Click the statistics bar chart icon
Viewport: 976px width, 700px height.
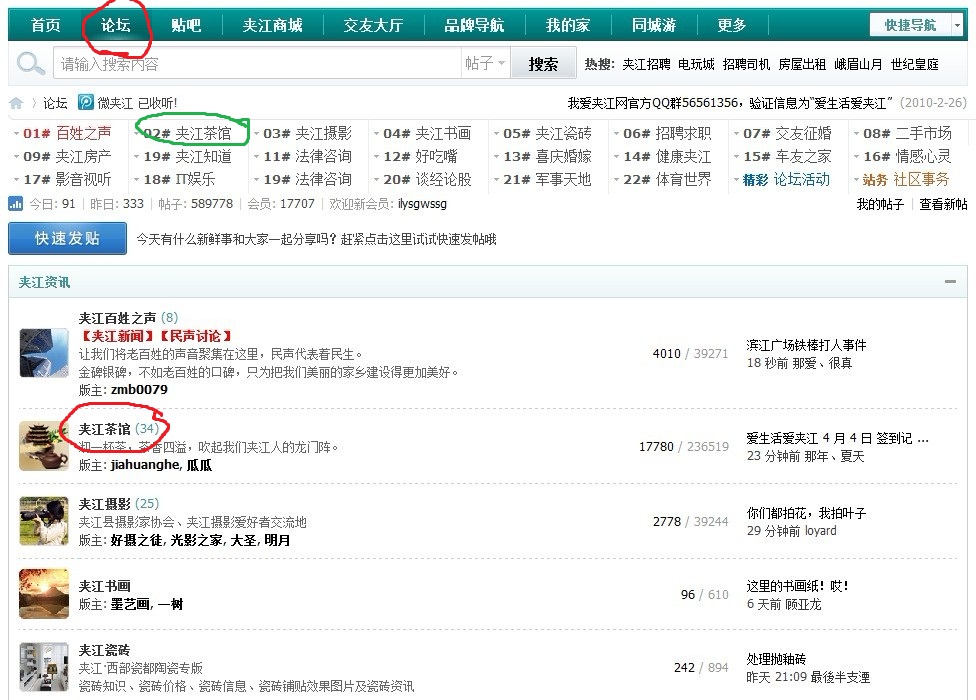click(16, 204)
